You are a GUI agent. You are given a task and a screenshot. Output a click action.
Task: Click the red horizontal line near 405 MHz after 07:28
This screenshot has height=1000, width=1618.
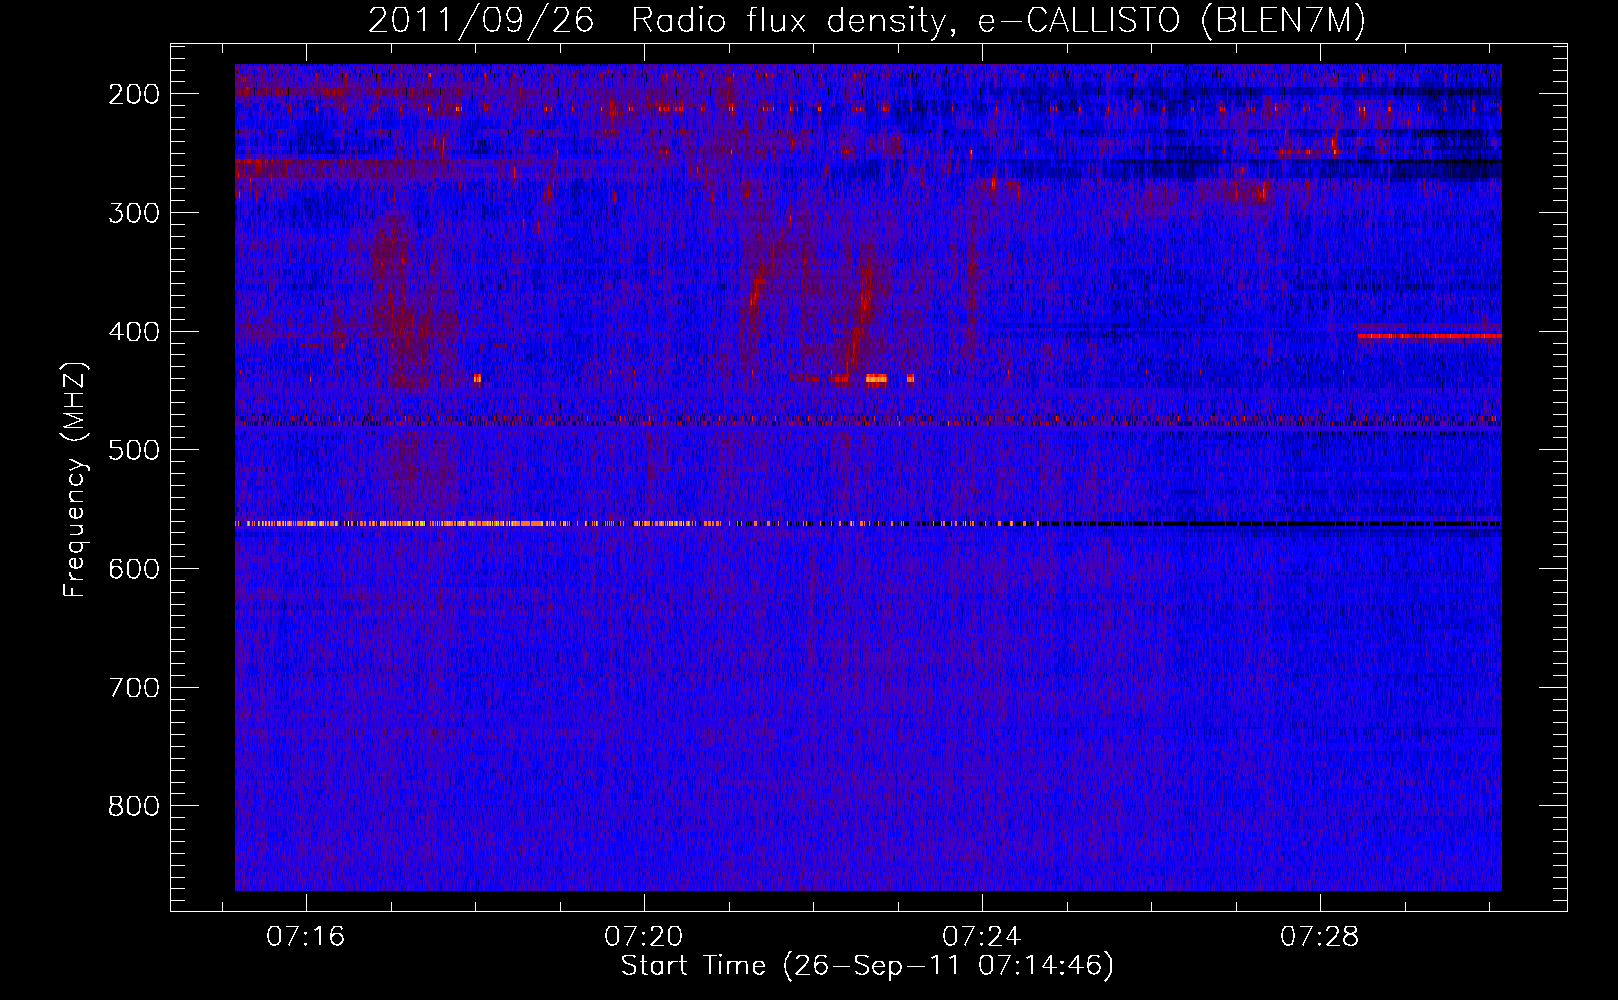pos(1429,336)
